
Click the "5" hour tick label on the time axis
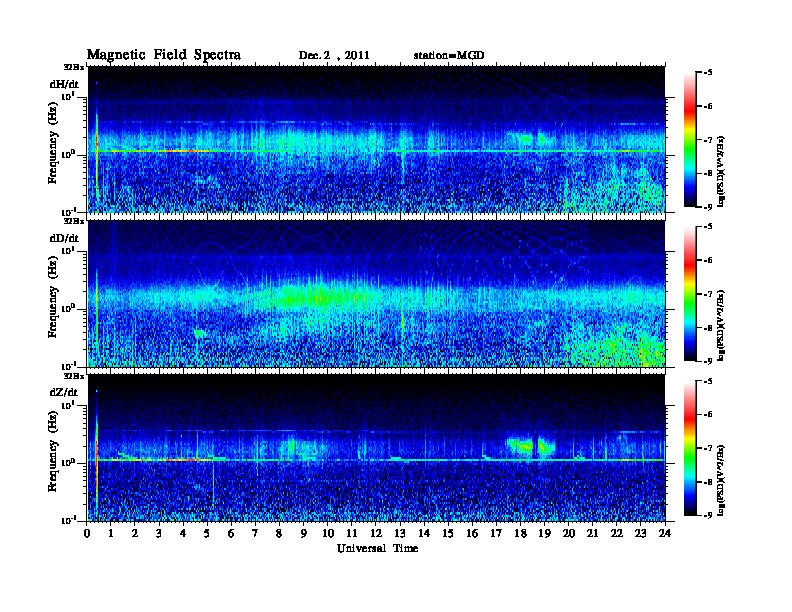click(x=207, y=533)
